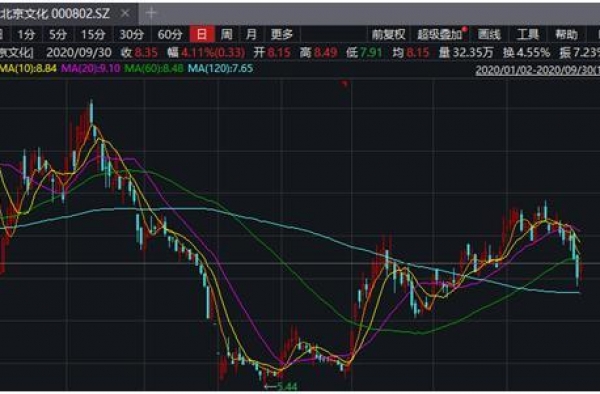Select the 北京文化 000802.SZ tab
This screenshot has width=600, height=394.
[x=55, y=14]
